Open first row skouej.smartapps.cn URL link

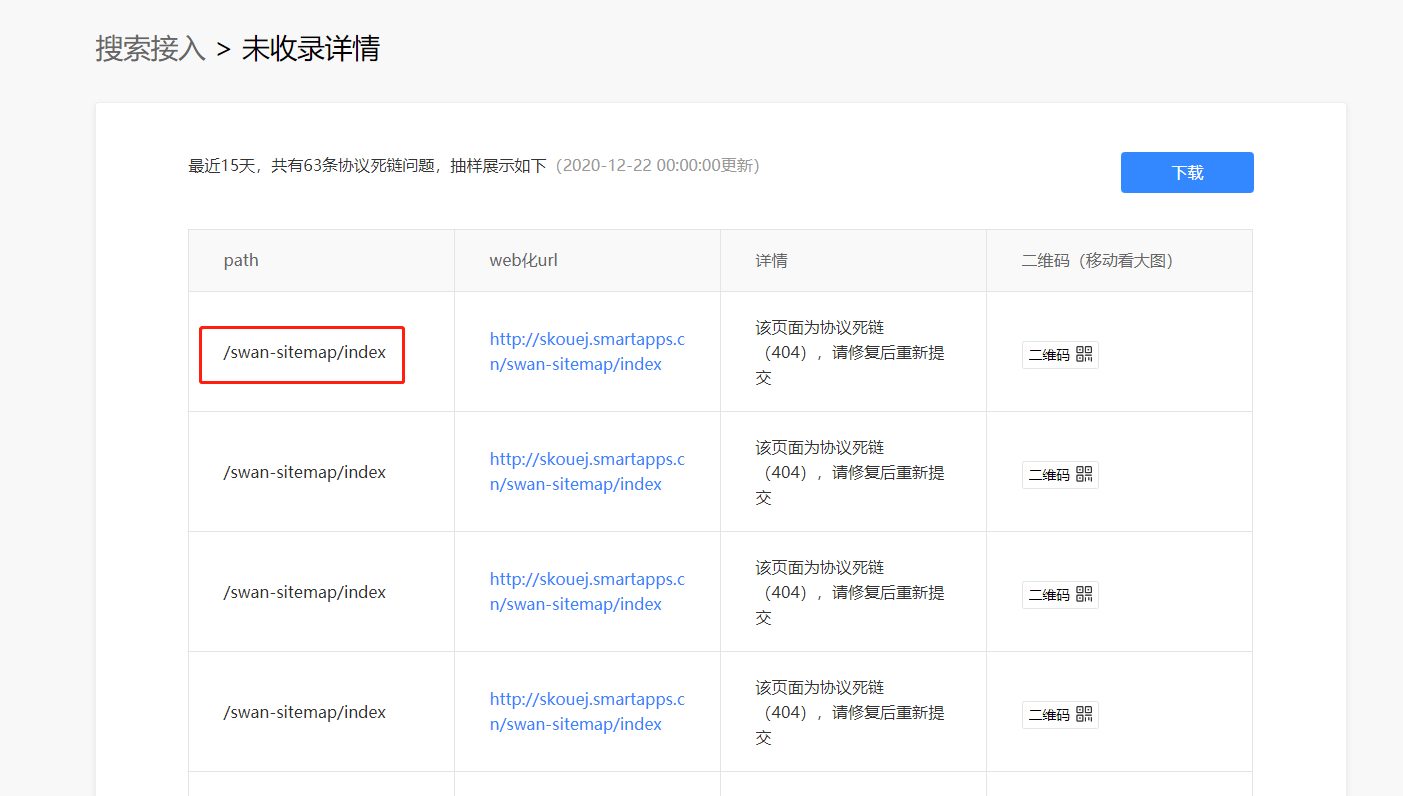coord(587,352)
